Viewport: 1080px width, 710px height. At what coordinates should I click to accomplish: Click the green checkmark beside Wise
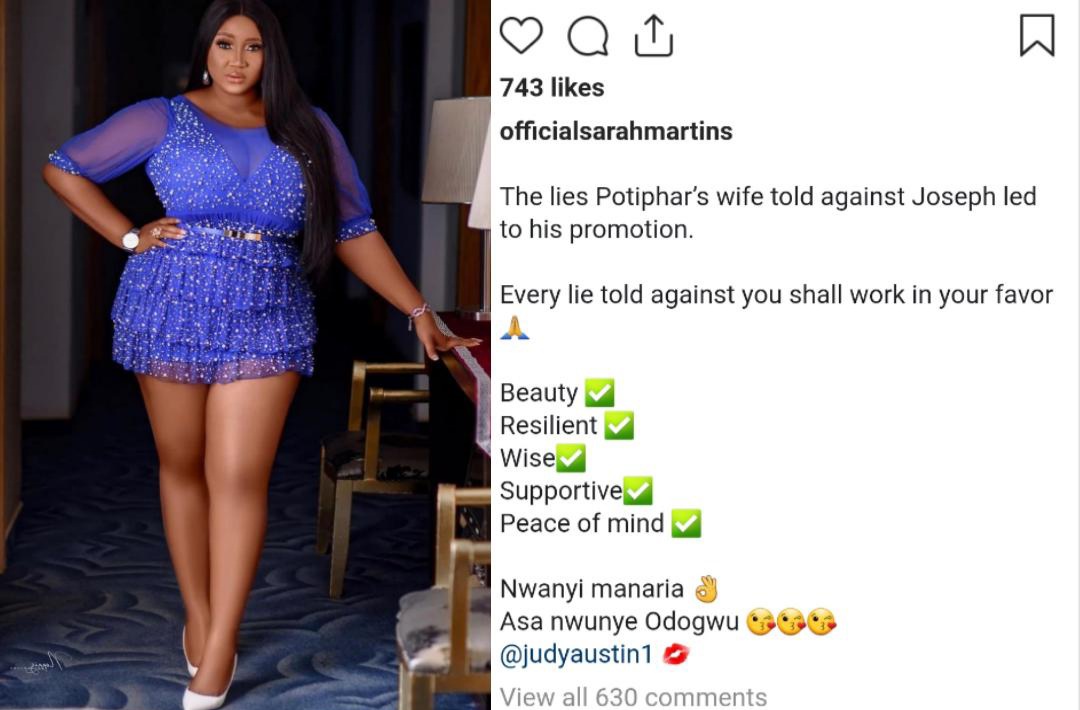click(570, 458)
